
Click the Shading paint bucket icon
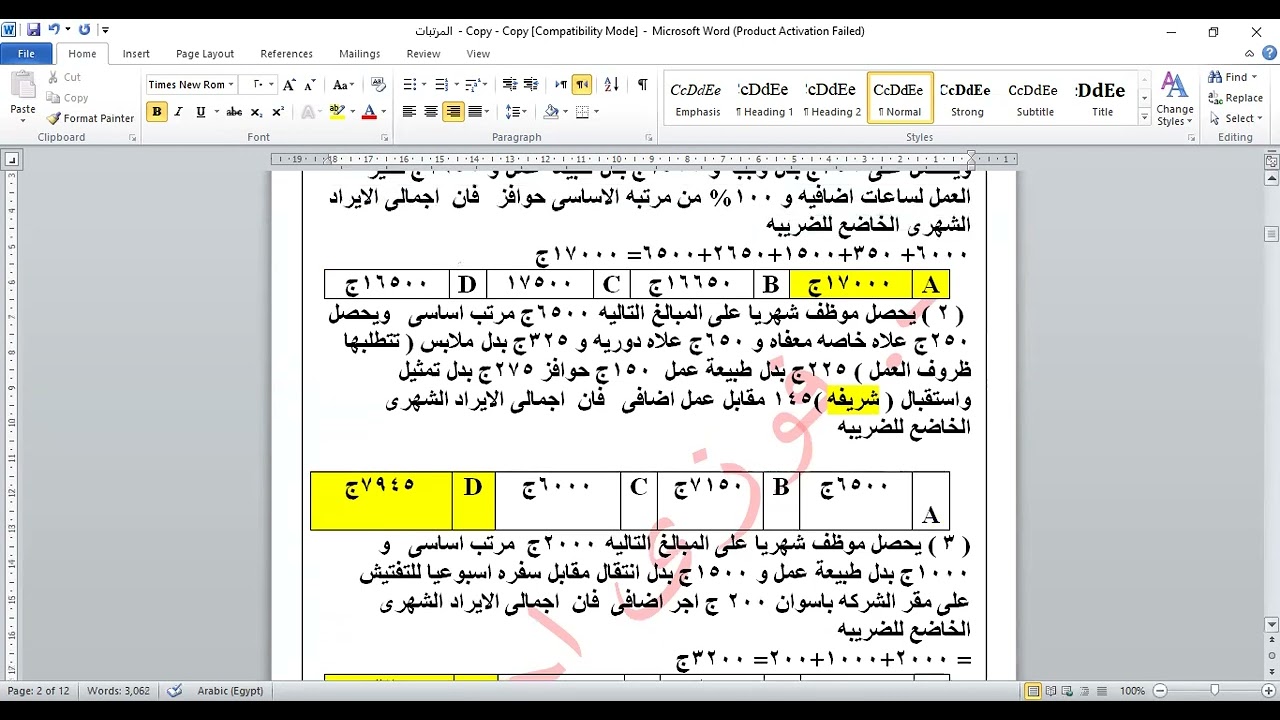[x=551, y=112]
